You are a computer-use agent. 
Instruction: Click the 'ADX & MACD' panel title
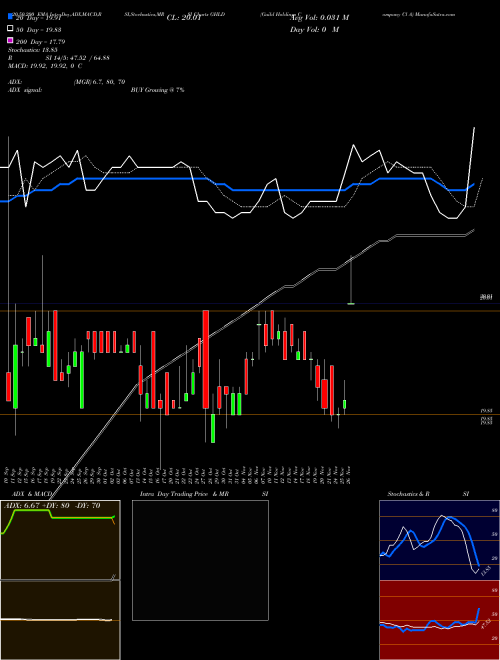coord(32,494)
